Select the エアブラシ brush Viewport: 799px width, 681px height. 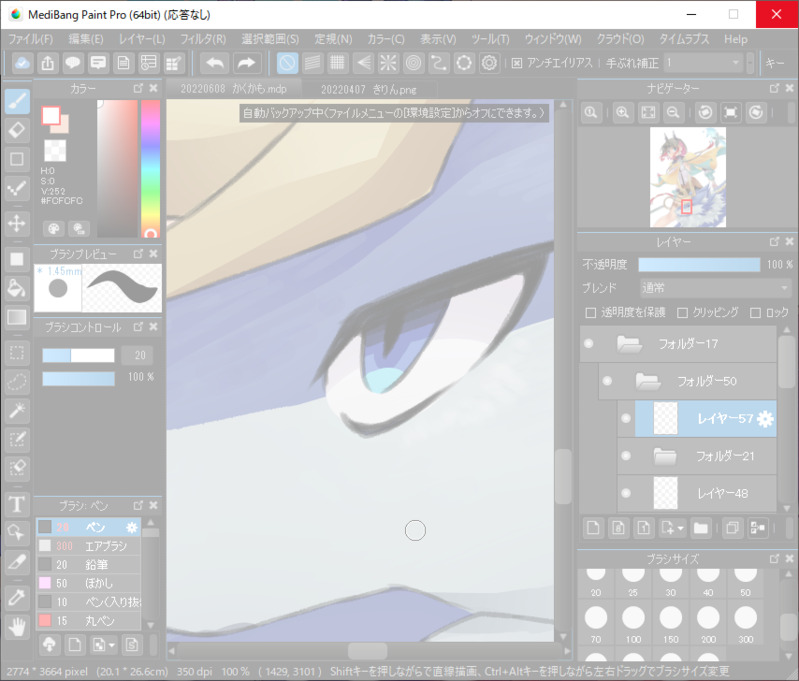tap(88, 546)
